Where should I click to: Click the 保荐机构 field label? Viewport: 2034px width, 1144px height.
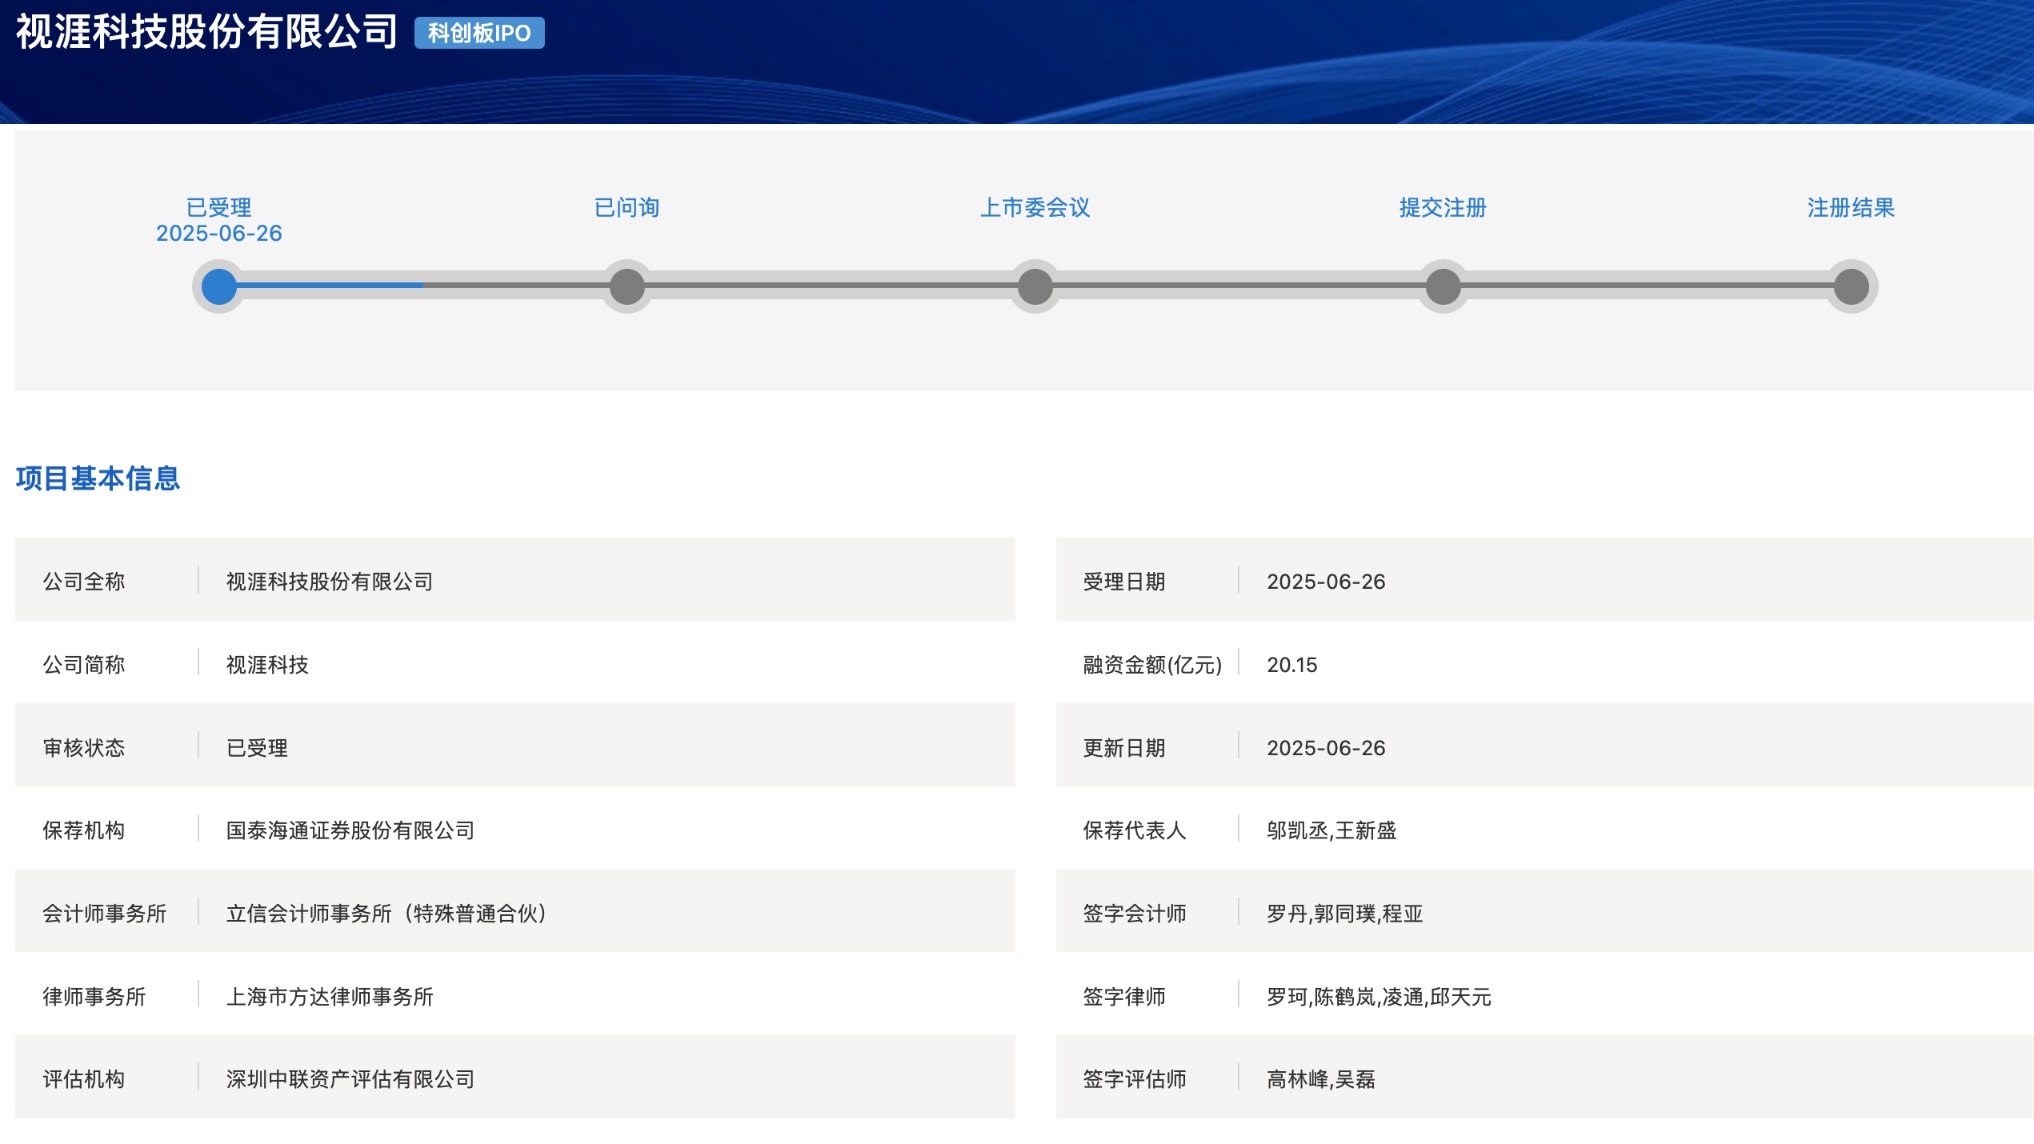tap(84, 830)
